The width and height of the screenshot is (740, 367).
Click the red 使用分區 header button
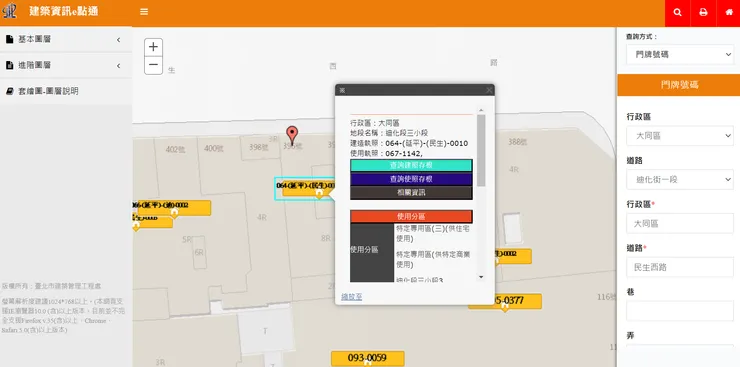coord(411,217)
